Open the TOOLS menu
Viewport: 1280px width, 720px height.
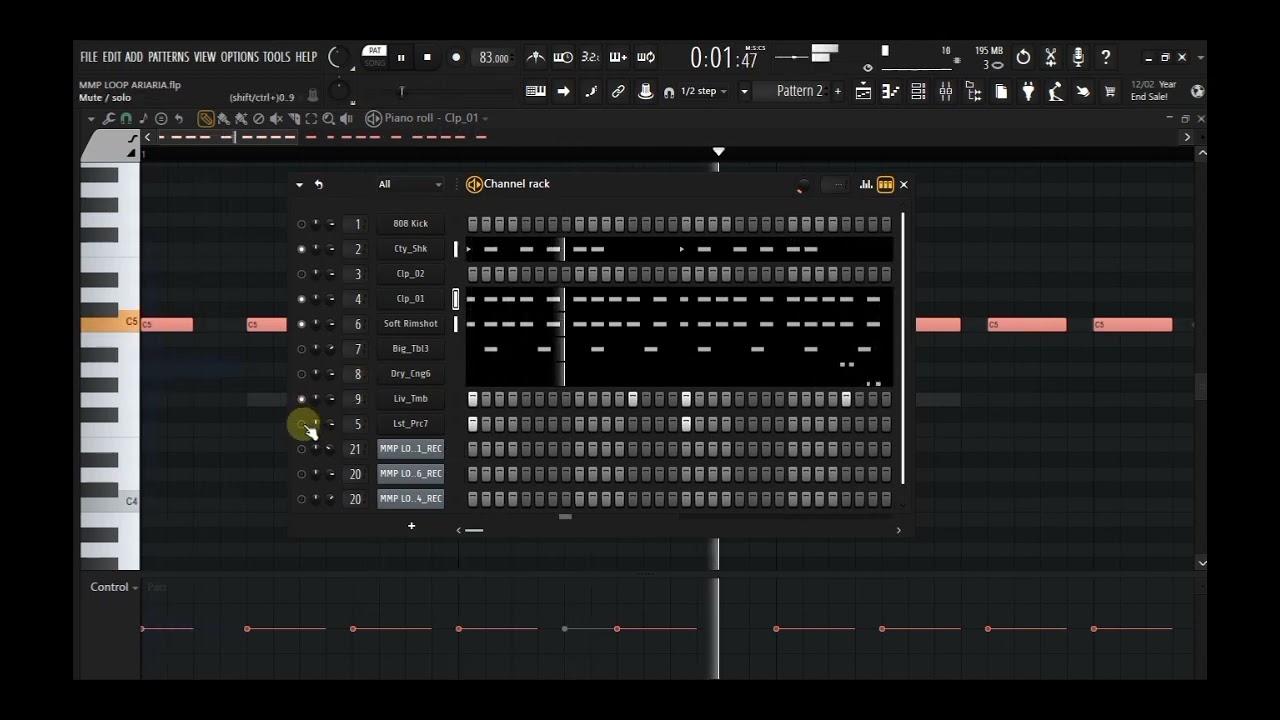coord(277,57)
